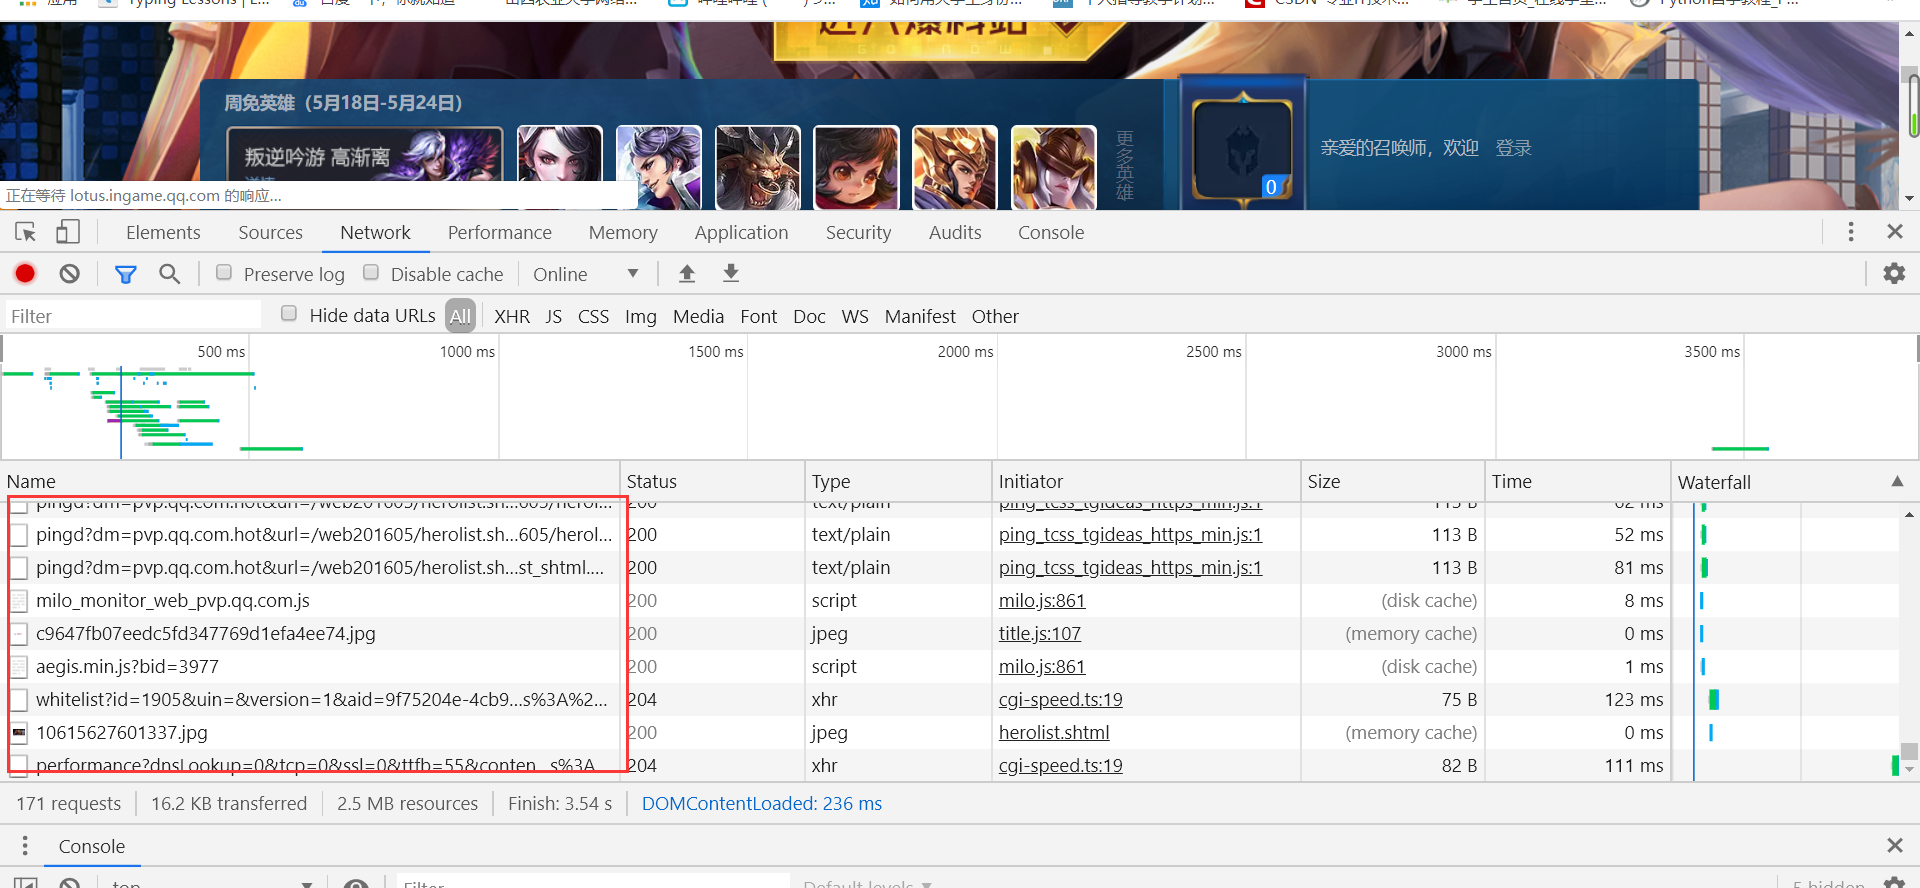
Task: Sort by the Size column header
Action: pyautogui.click(x=1392, y=481)
